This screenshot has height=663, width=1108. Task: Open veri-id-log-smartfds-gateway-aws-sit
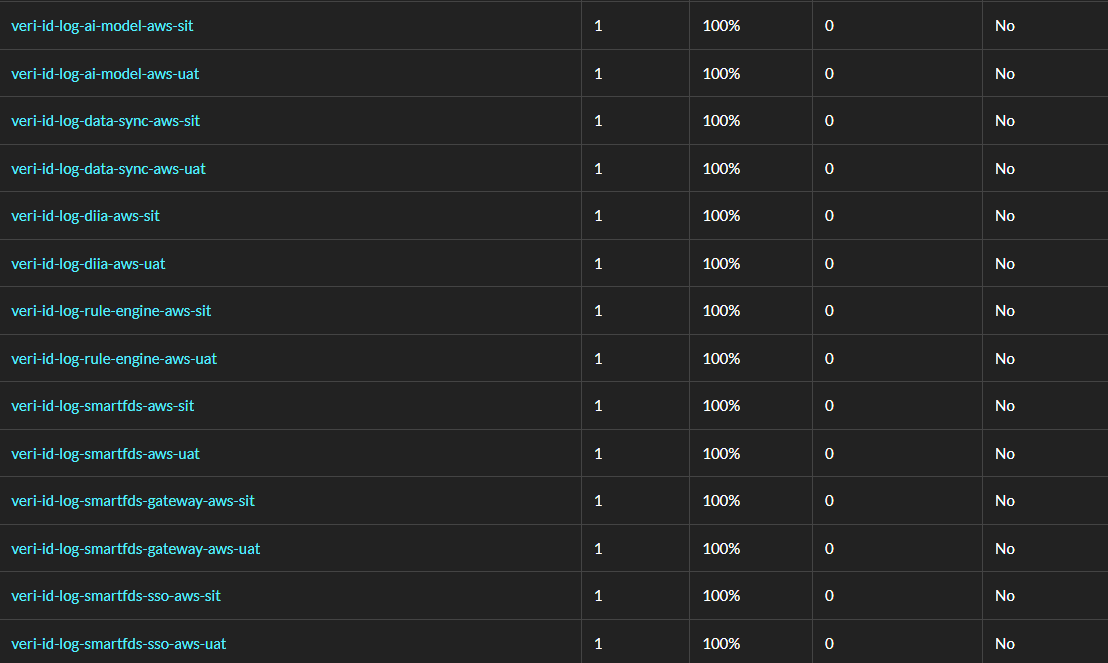[133, 501]
